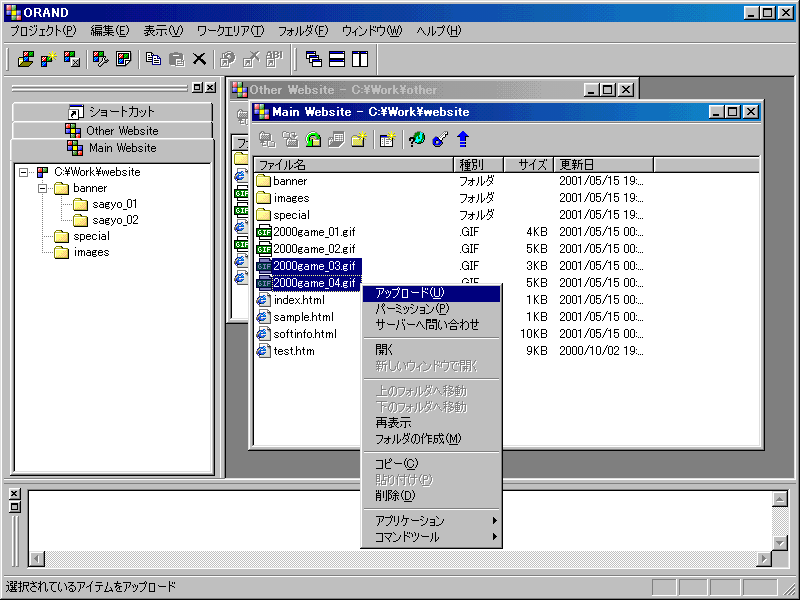Screen dimensions: 800x600
Task: Open the 表示 menu
Action: (163, 31)
